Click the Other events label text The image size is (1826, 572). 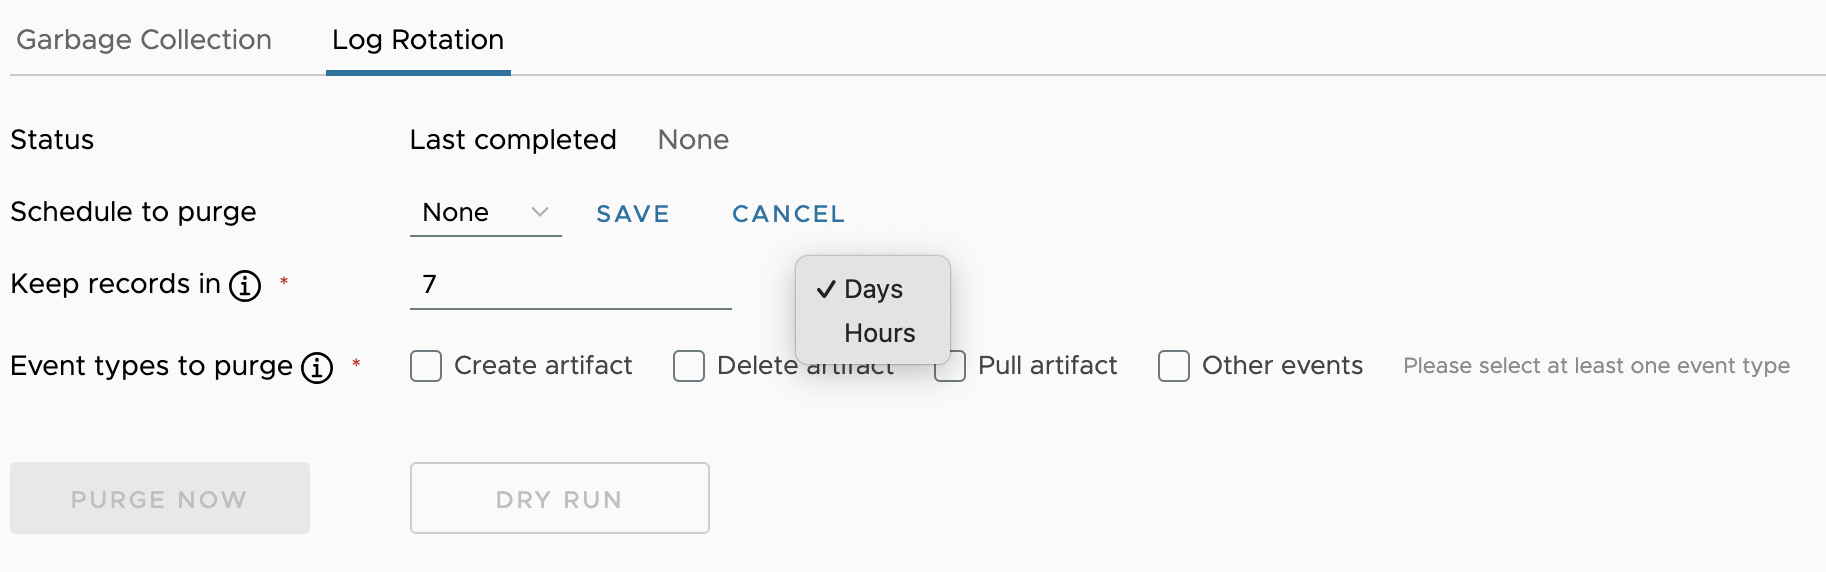[x=1282, y=366]
